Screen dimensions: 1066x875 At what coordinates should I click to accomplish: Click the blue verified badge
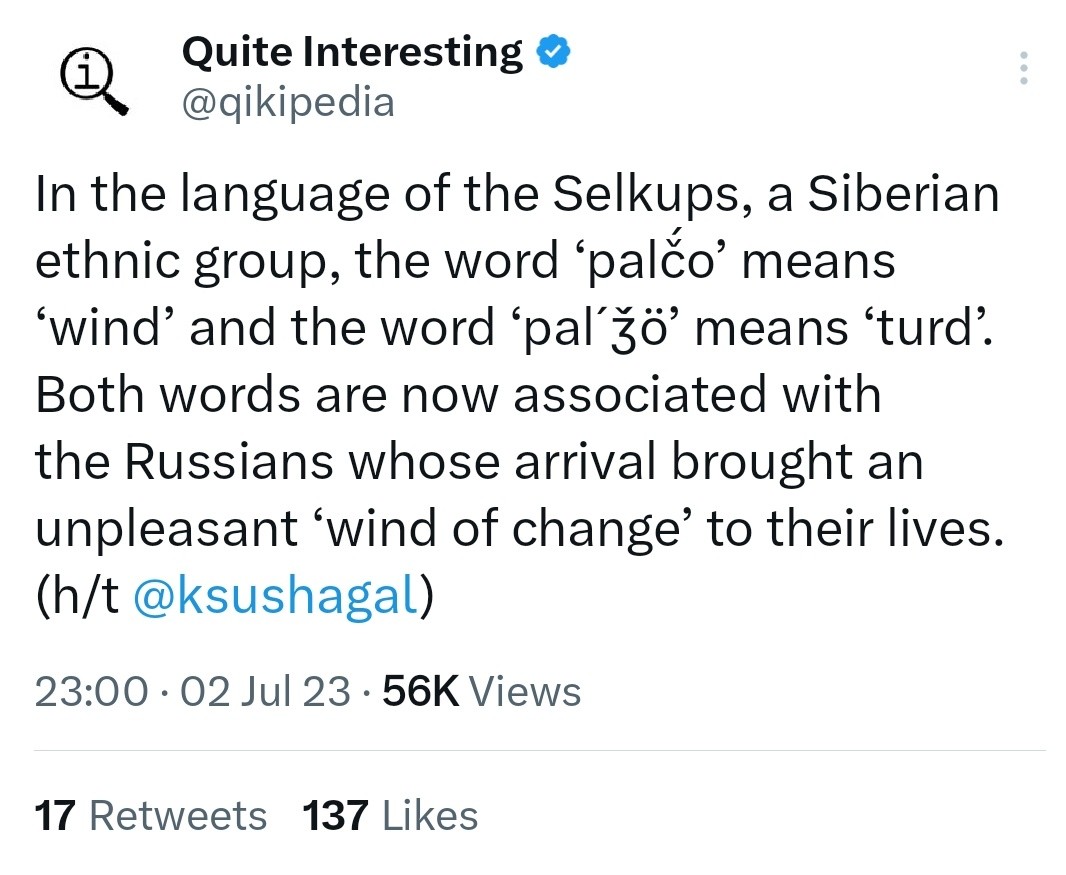tap(554, 52)
